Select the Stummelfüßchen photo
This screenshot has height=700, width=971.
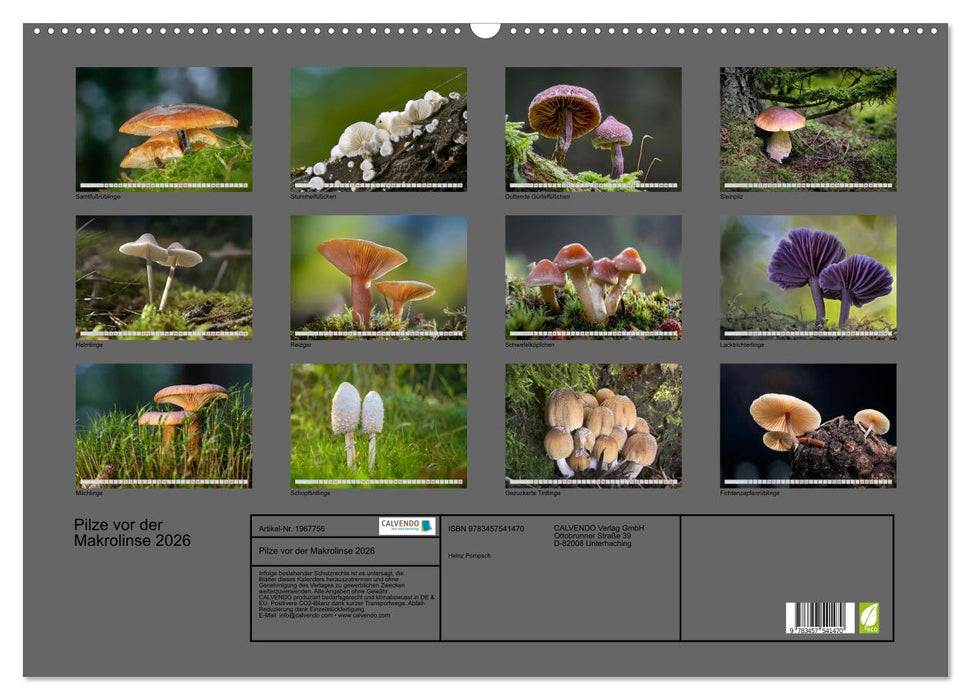click(378, 128)
